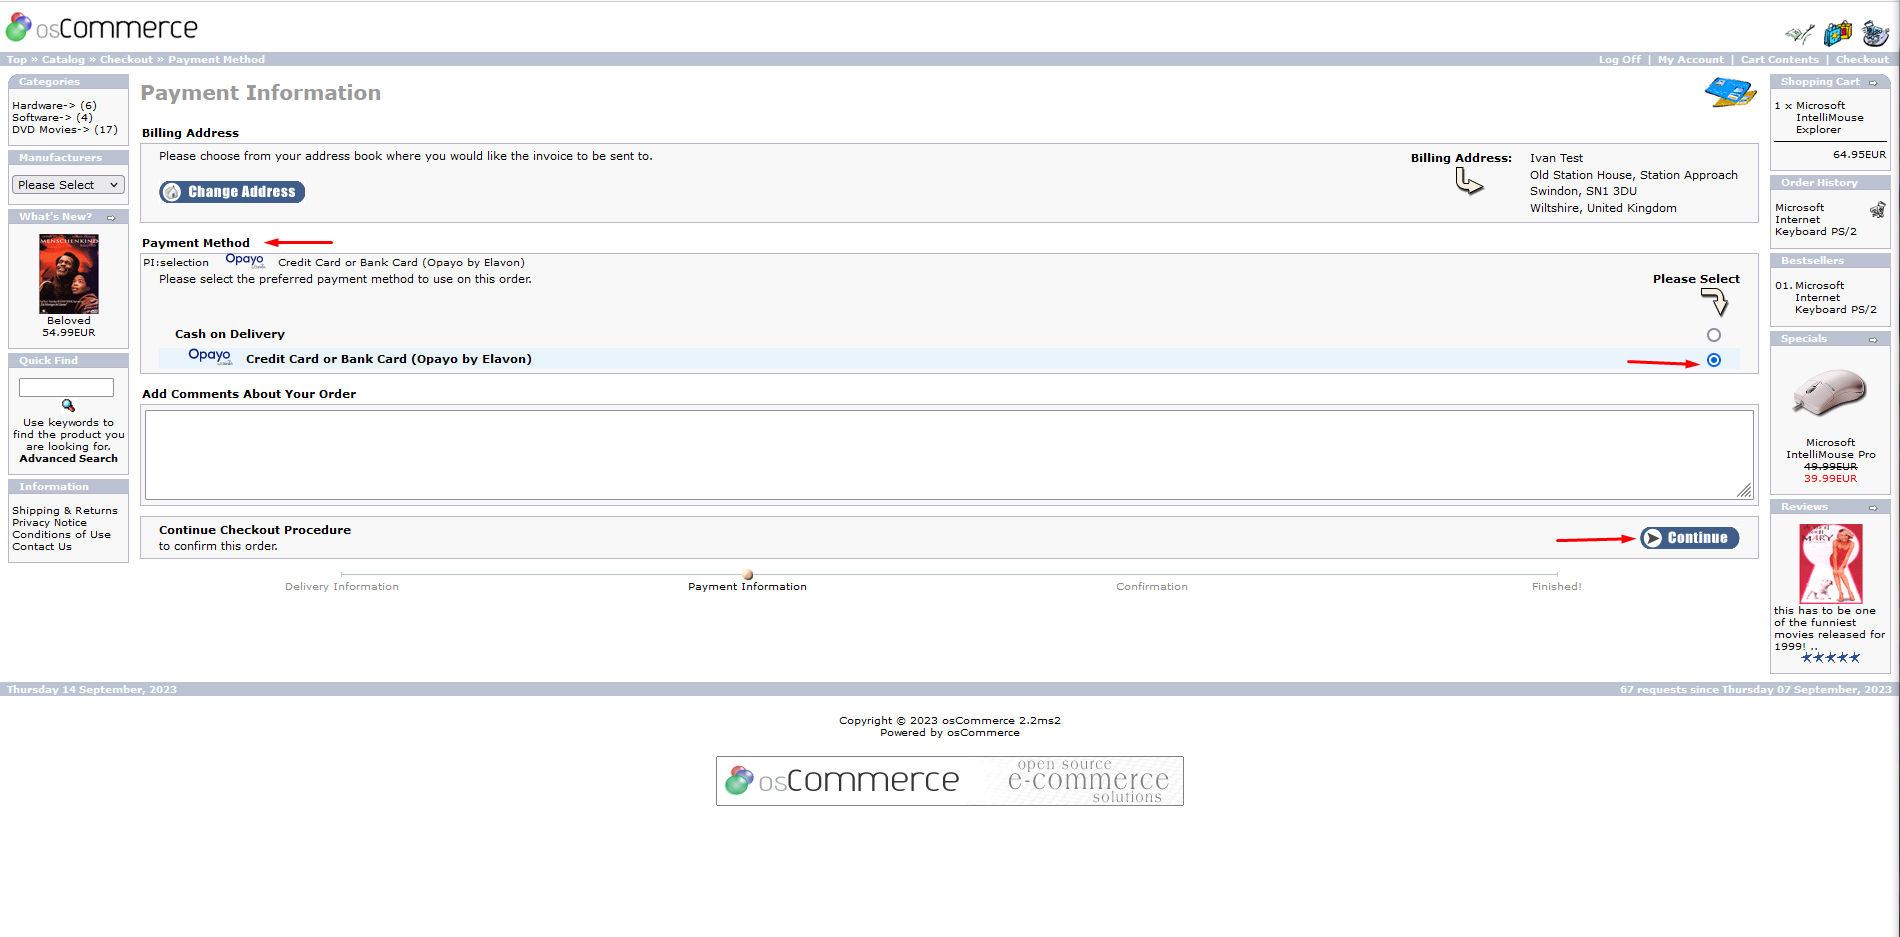Click Catalog in the breadcrumb trail

(63, 59)
